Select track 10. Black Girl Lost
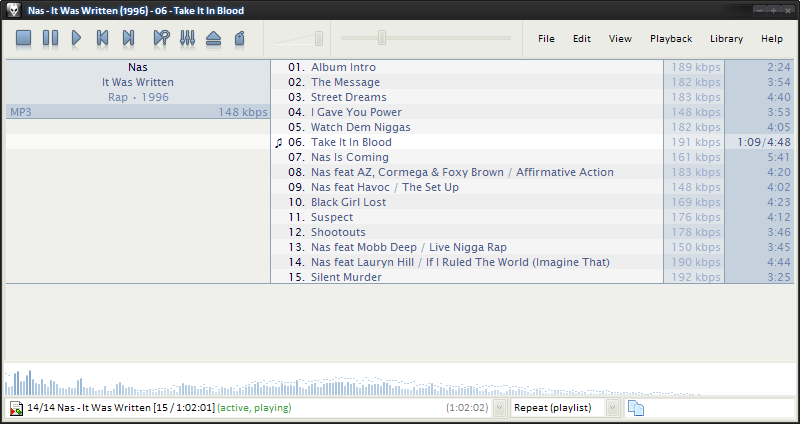 point(467,202)
